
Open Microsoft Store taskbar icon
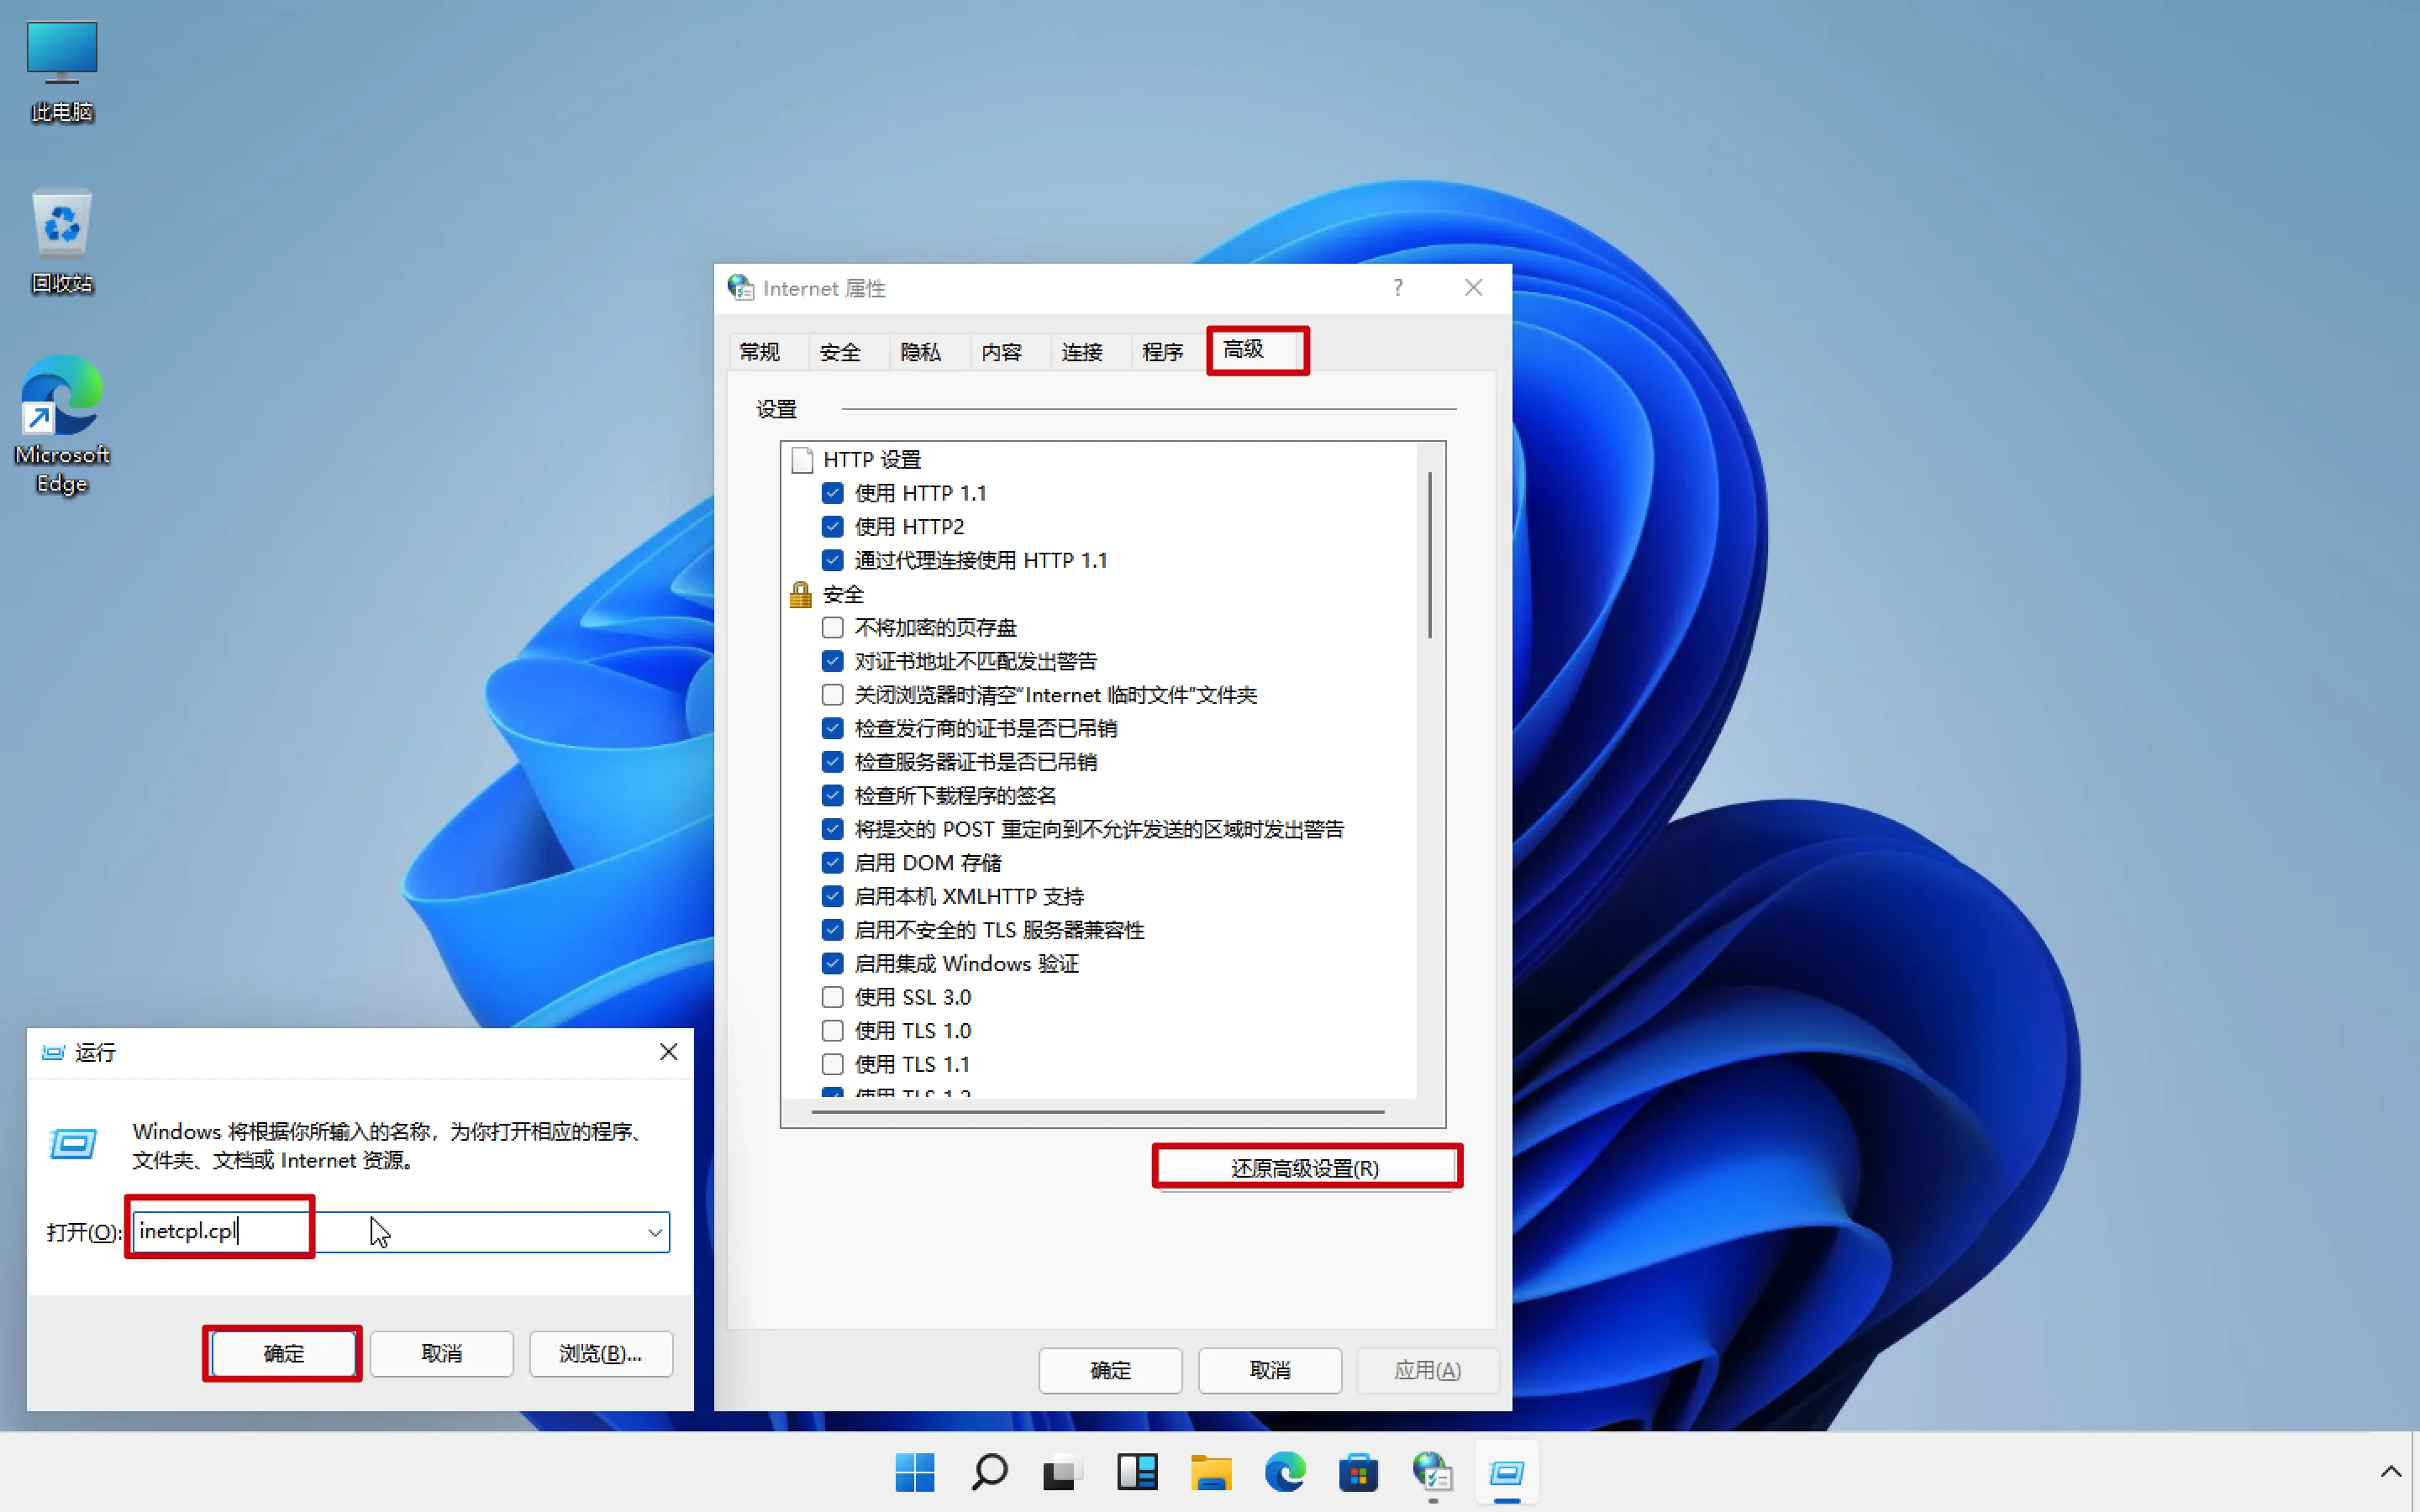[x=1359, y=1472]
